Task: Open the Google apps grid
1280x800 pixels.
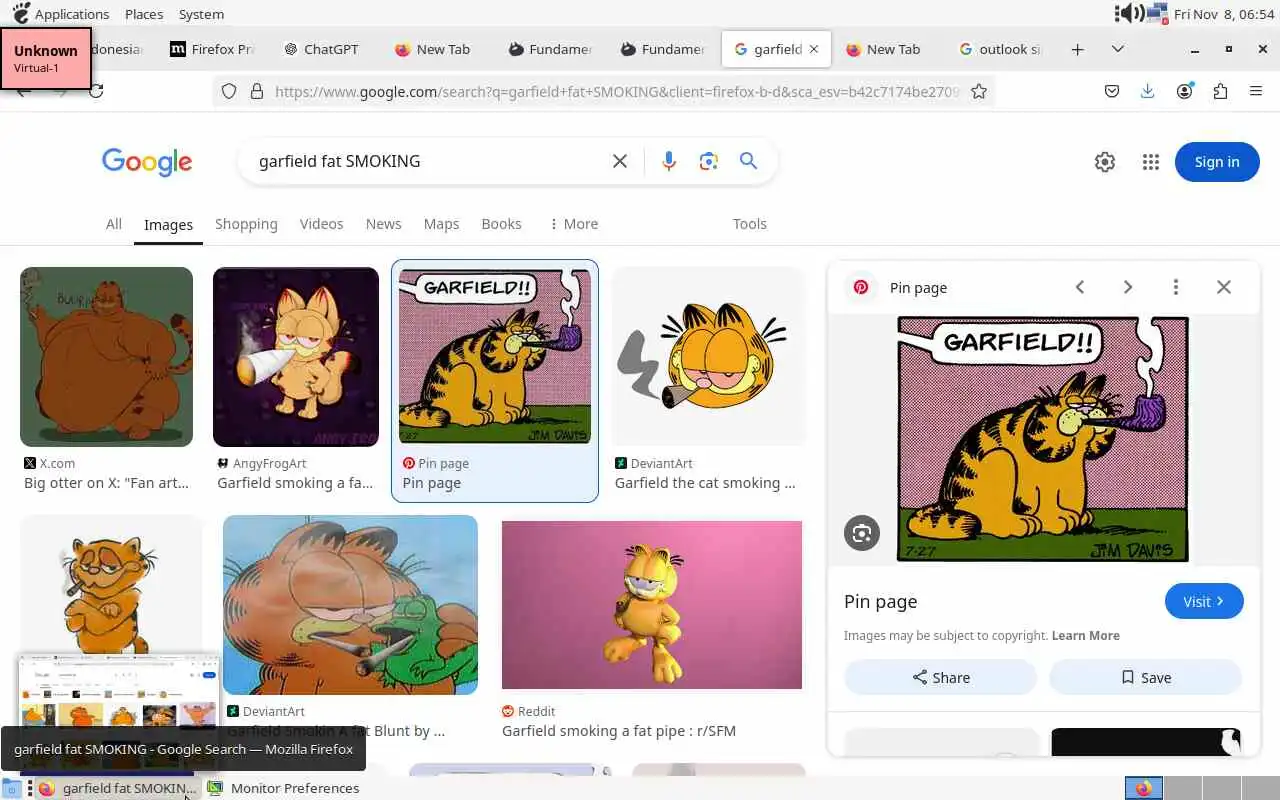Action: 1151,162
